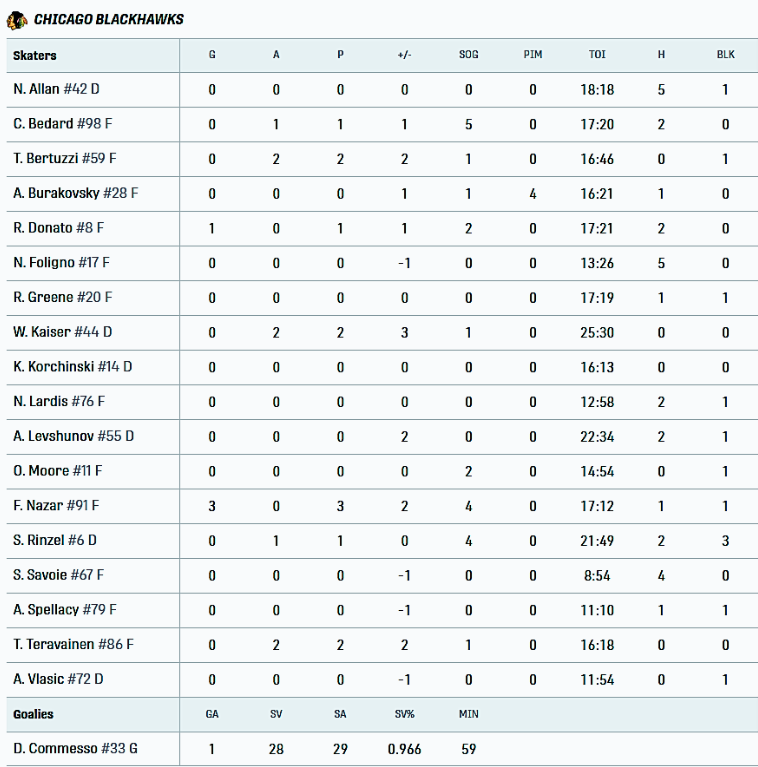Sort by the SOG column header
758x767 pixels.
(468, 55)
